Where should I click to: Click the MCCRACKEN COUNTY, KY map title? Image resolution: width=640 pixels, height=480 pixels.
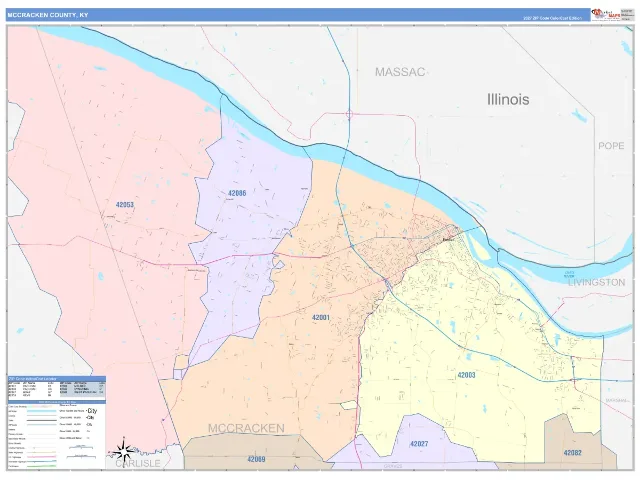[48, 15]
